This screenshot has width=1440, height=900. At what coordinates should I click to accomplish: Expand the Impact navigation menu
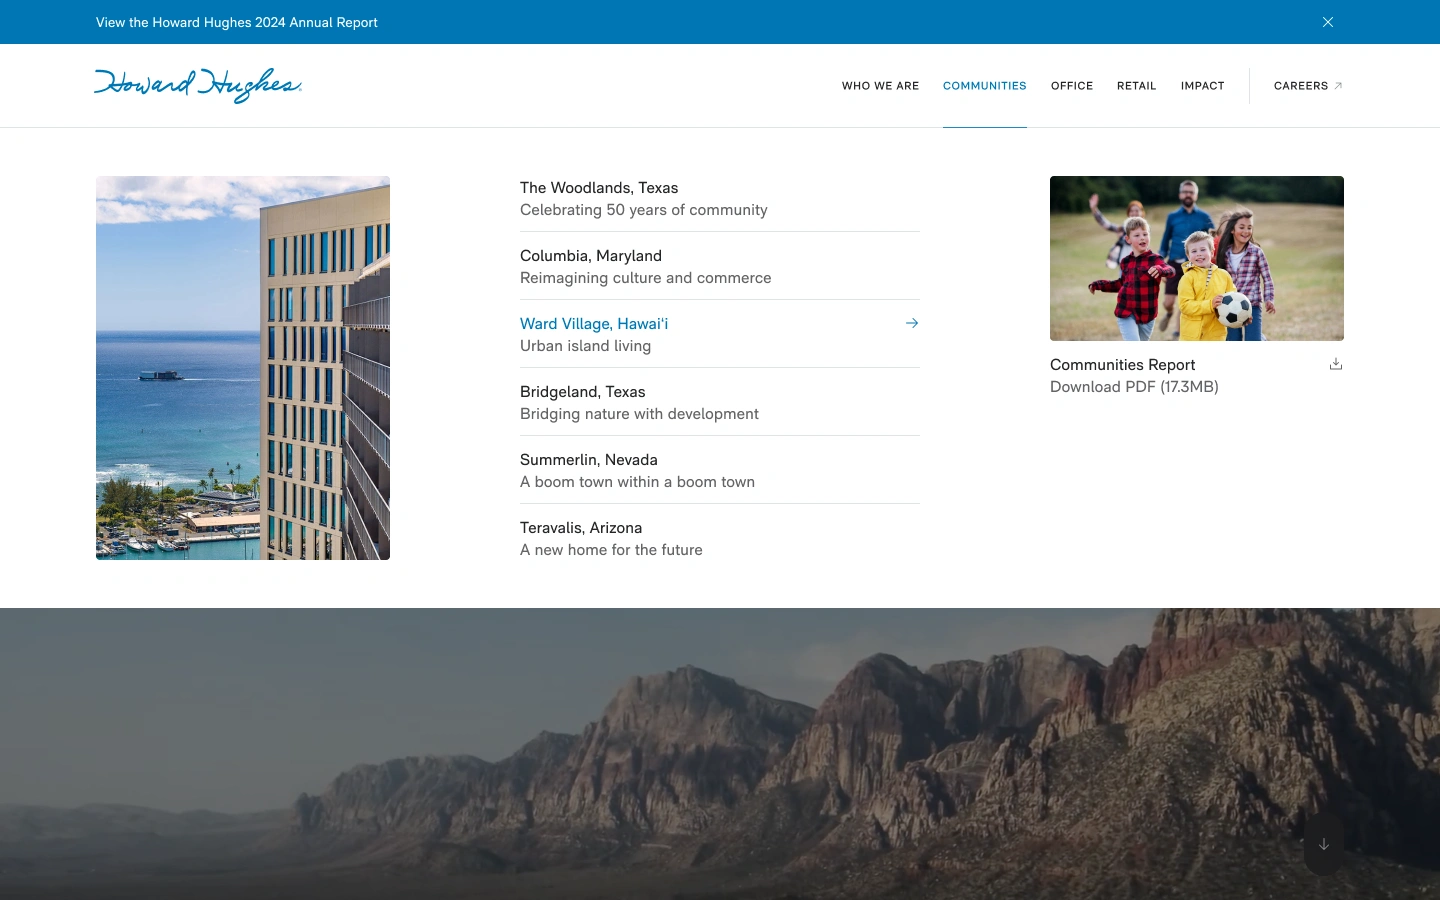1202,86
